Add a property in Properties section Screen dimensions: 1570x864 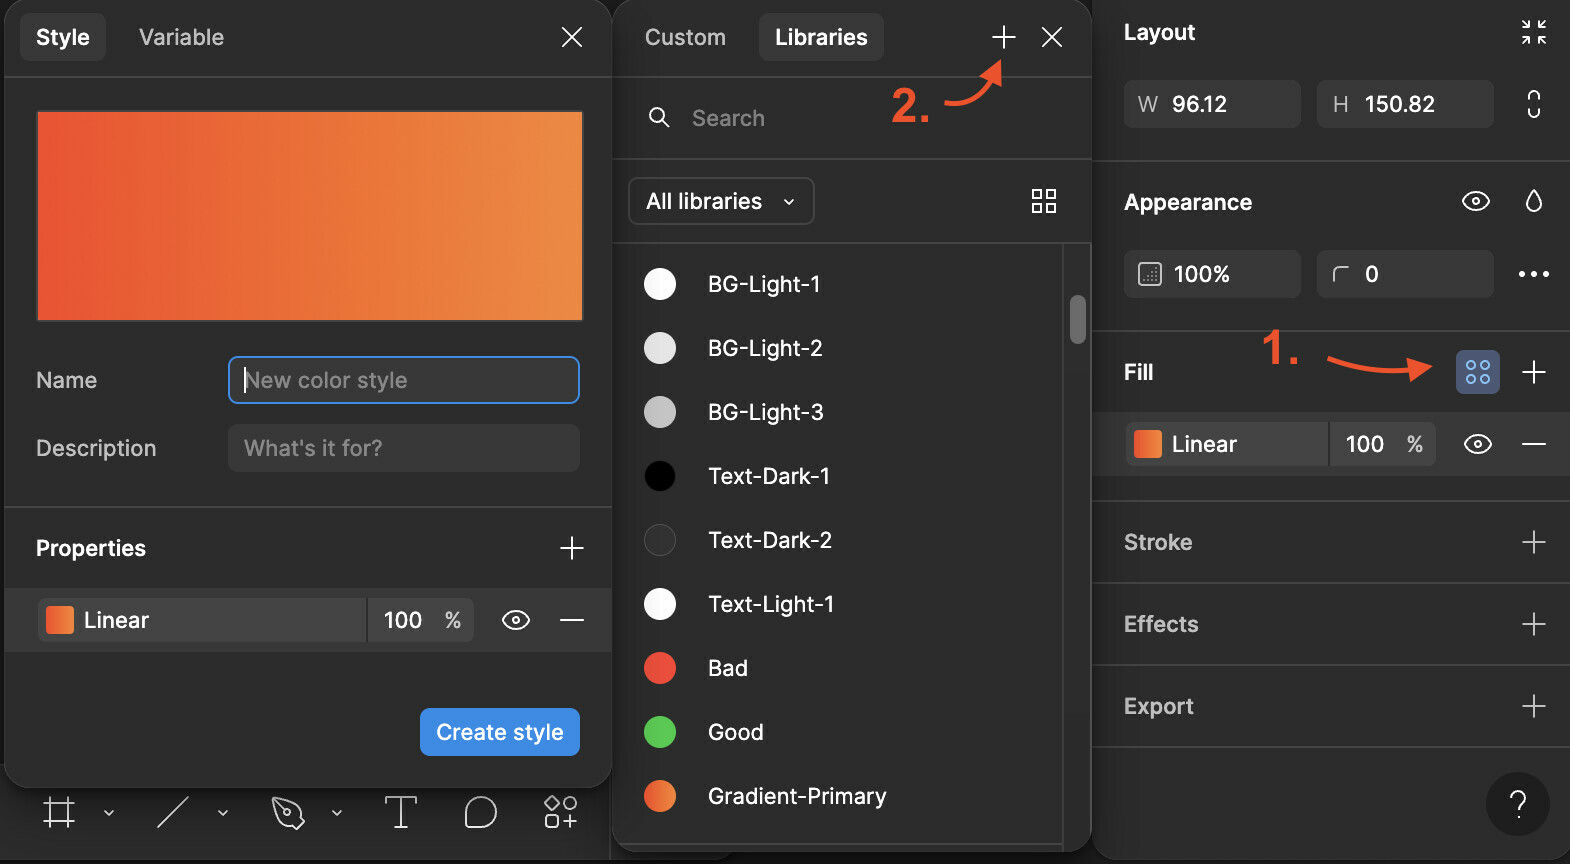pos(572,548)
